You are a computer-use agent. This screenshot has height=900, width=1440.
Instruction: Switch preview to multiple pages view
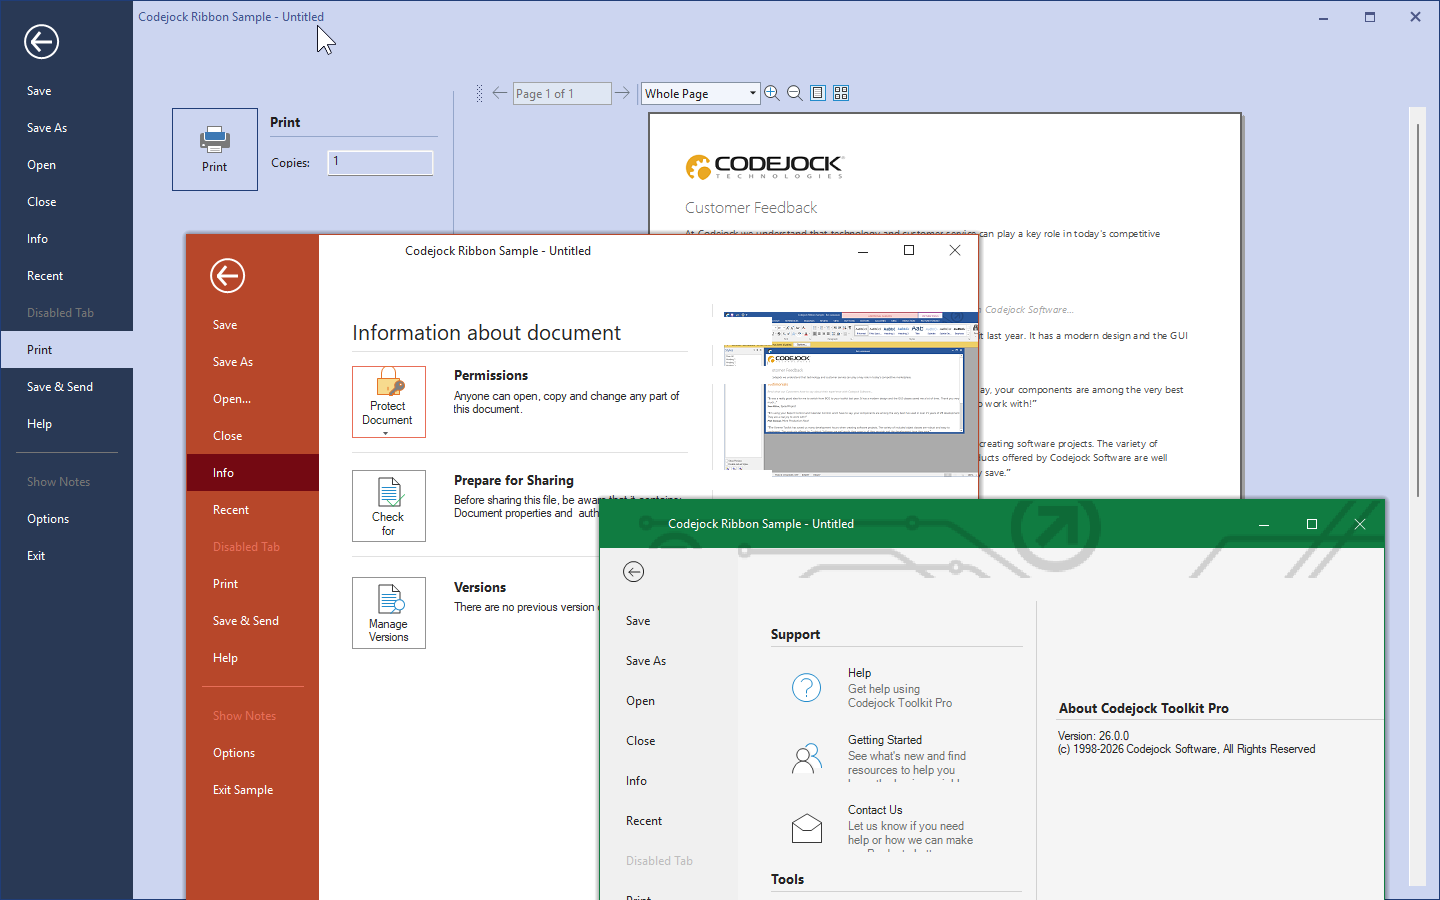pyautogui.click(x=841, y=93)
